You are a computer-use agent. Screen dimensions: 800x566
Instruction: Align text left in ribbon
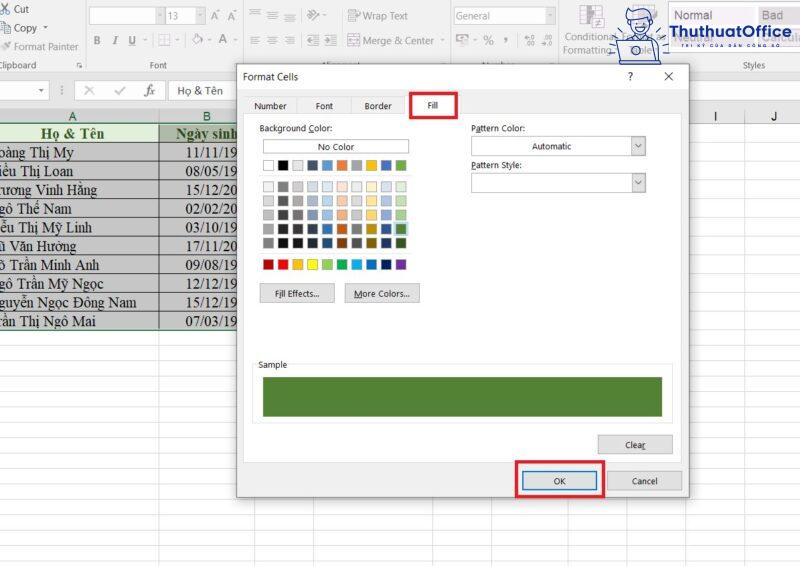click(255, 40)
